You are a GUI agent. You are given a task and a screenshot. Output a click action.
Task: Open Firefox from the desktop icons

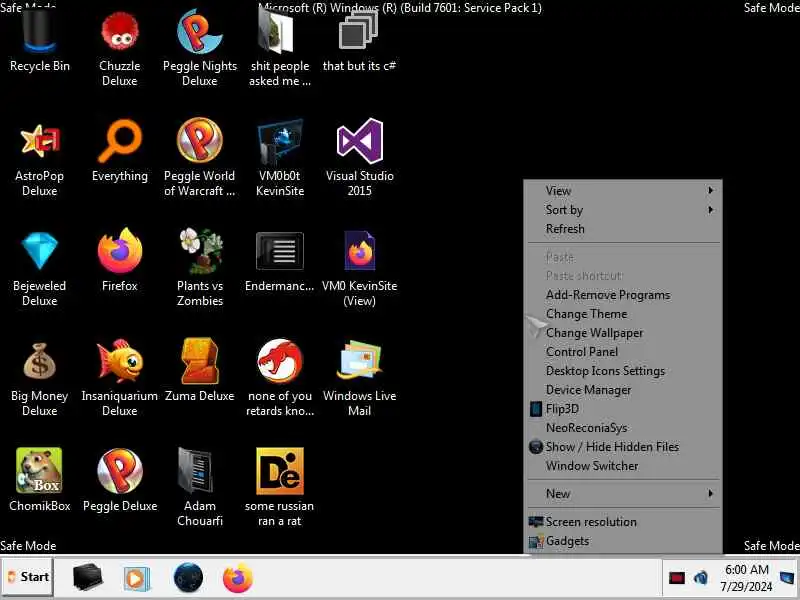119,260
